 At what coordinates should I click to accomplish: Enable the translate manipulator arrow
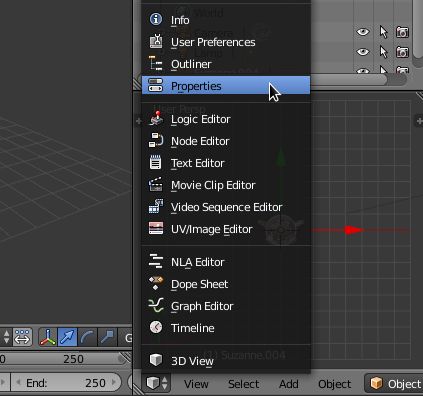(67, 337)
